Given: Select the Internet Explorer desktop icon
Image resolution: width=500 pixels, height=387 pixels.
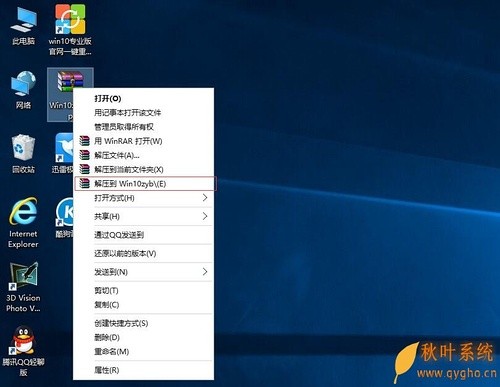Looking at the screenshot, I should pyautogui.click(x=23, y=211).
